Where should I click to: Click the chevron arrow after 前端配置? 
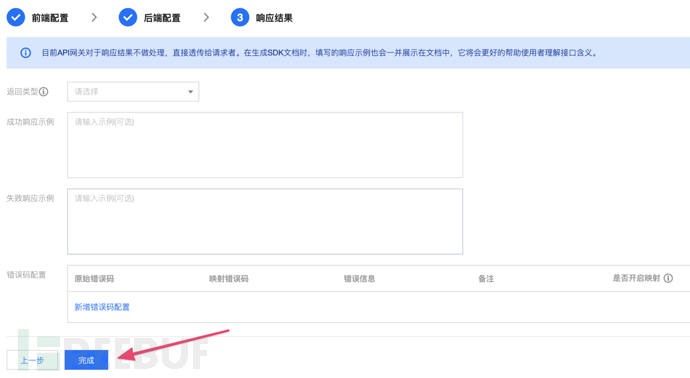click(94, 18)
